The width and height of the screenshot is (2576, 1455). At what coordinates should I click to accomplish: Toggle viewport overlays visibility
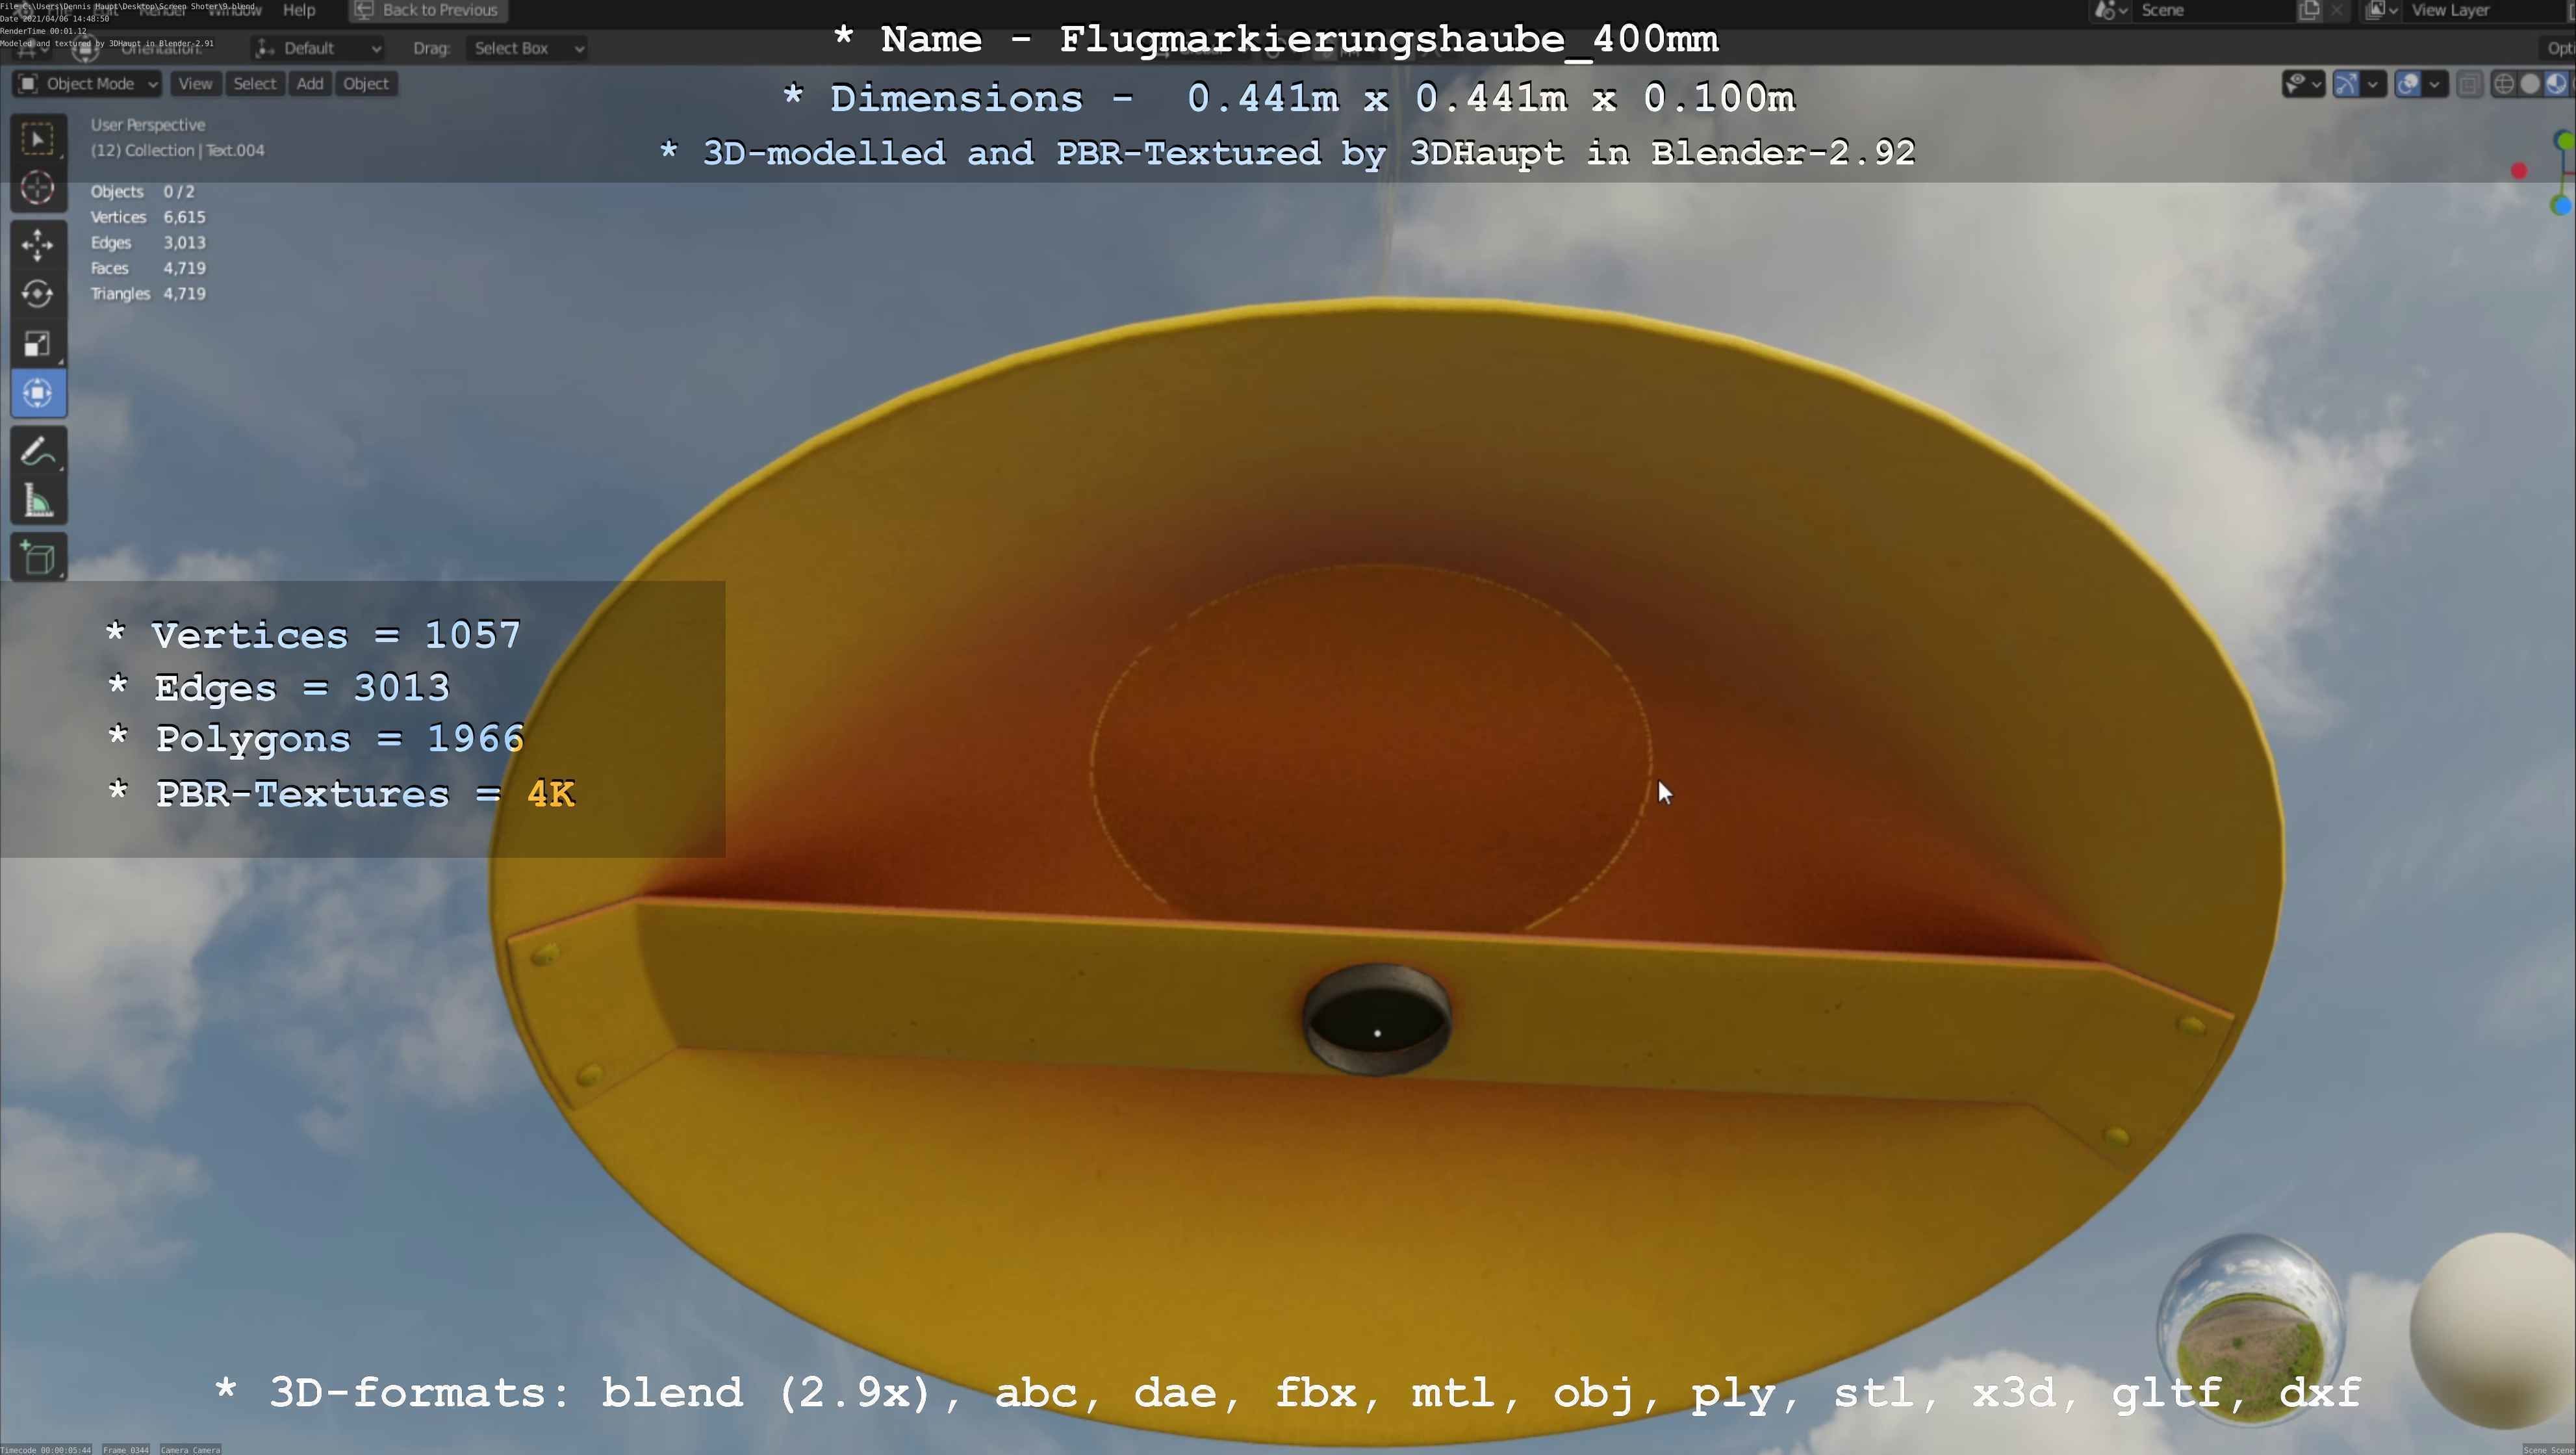point(2409,84)
